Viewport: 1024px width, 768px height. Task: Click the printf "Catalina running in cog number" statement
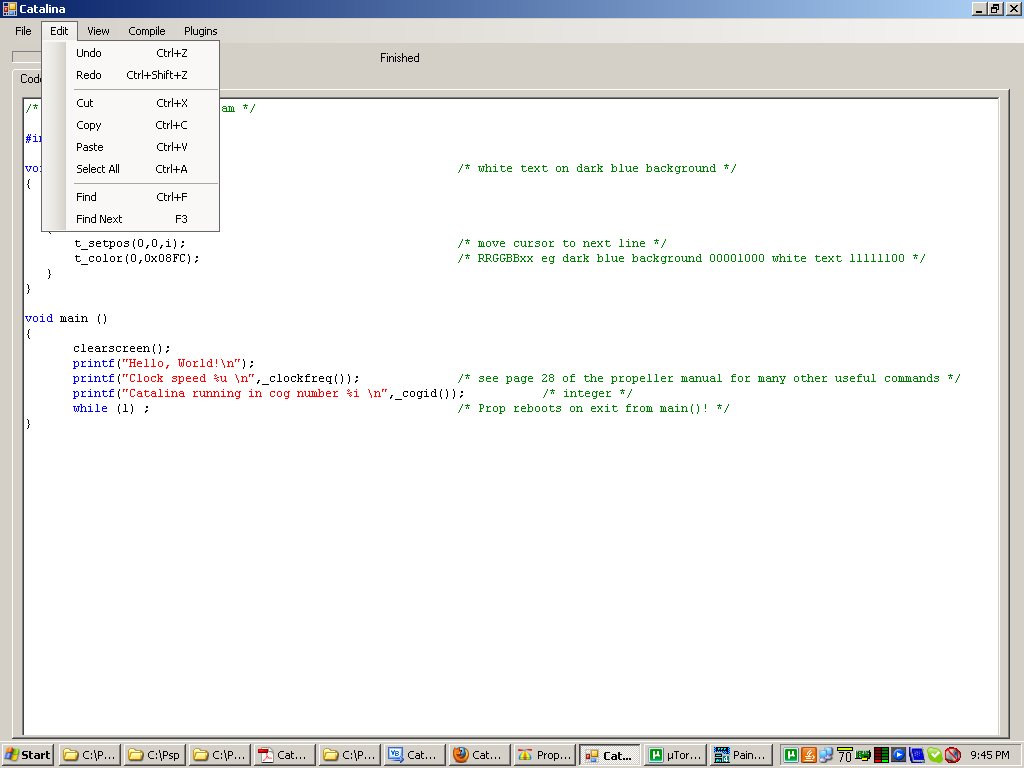click(268, 394)
